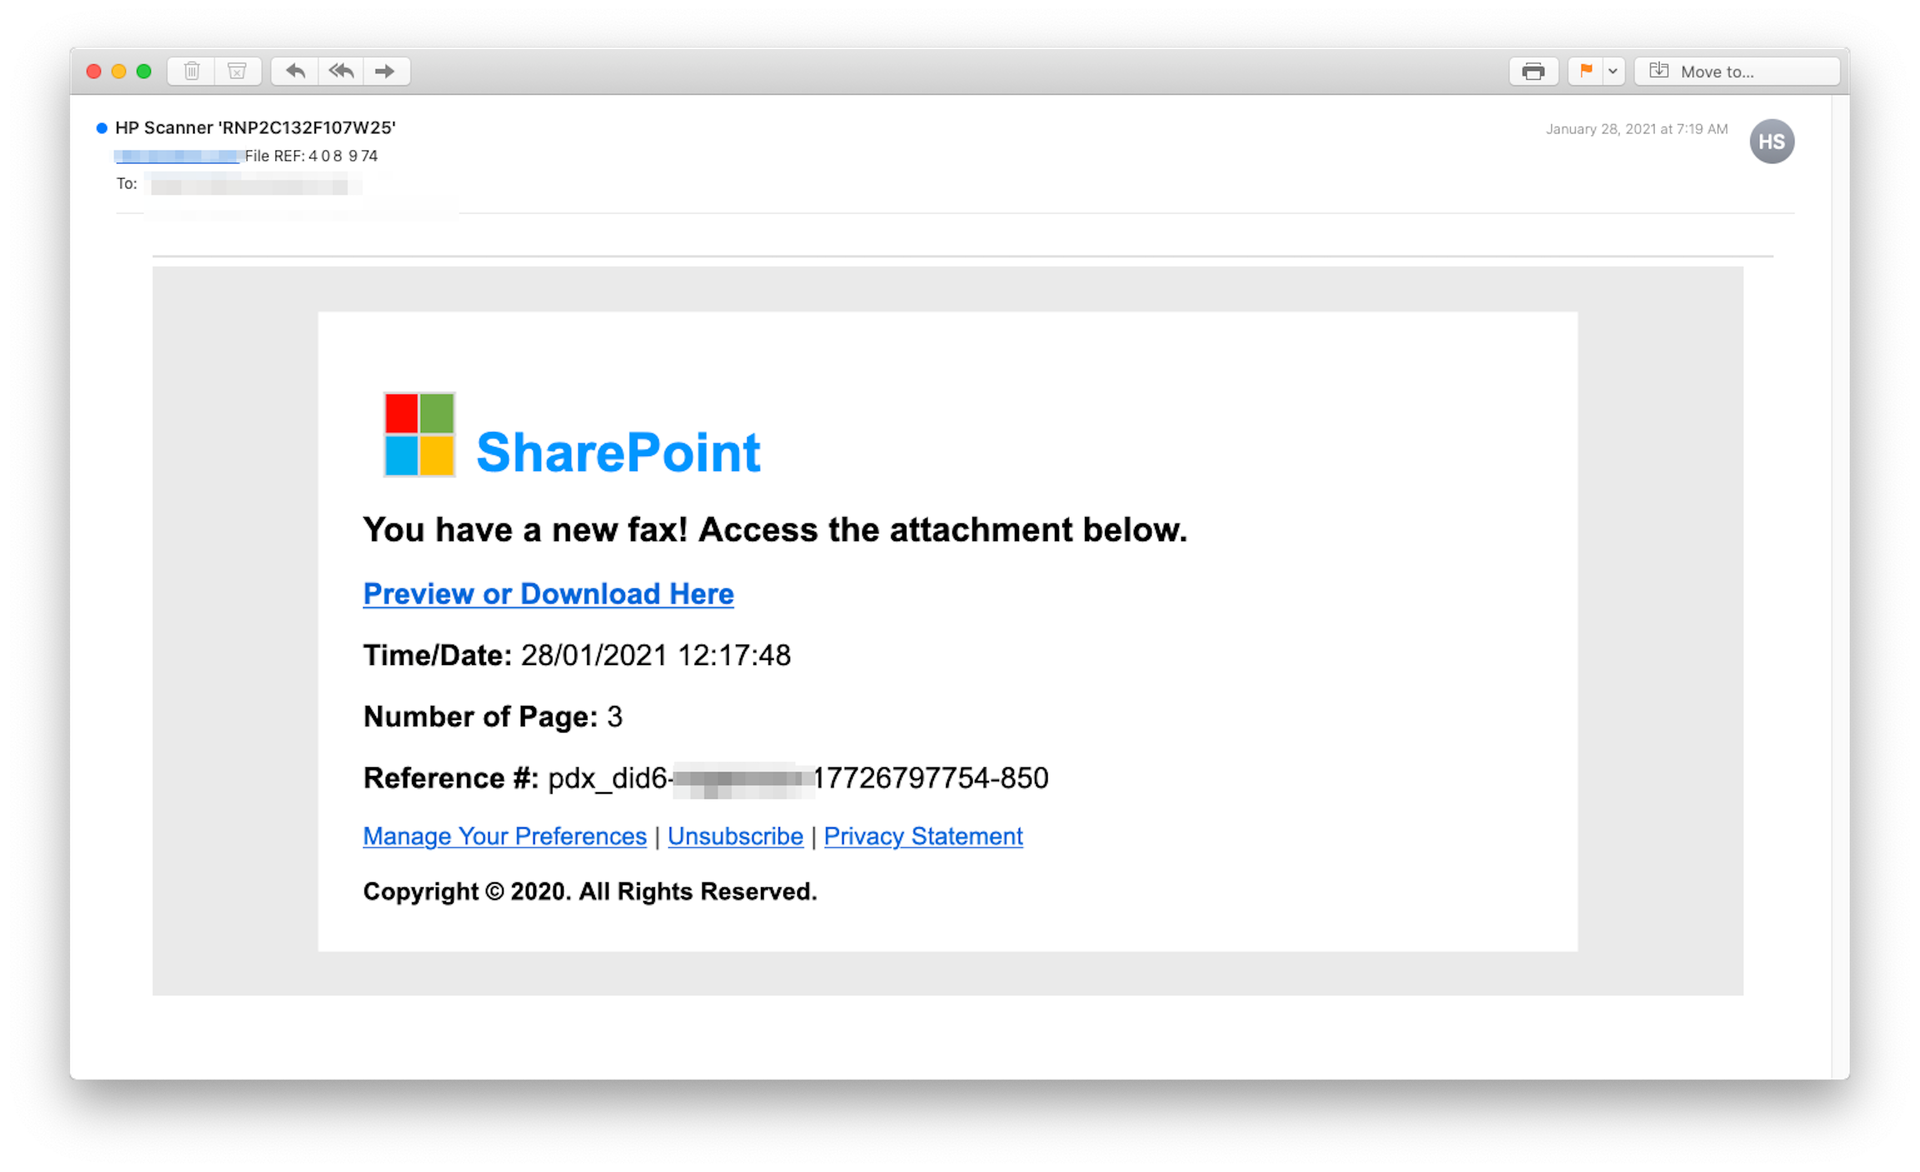Open the Move to… mailbox selector
The height and width of the screenshot is (1172, 1920).
point(1737,71)
